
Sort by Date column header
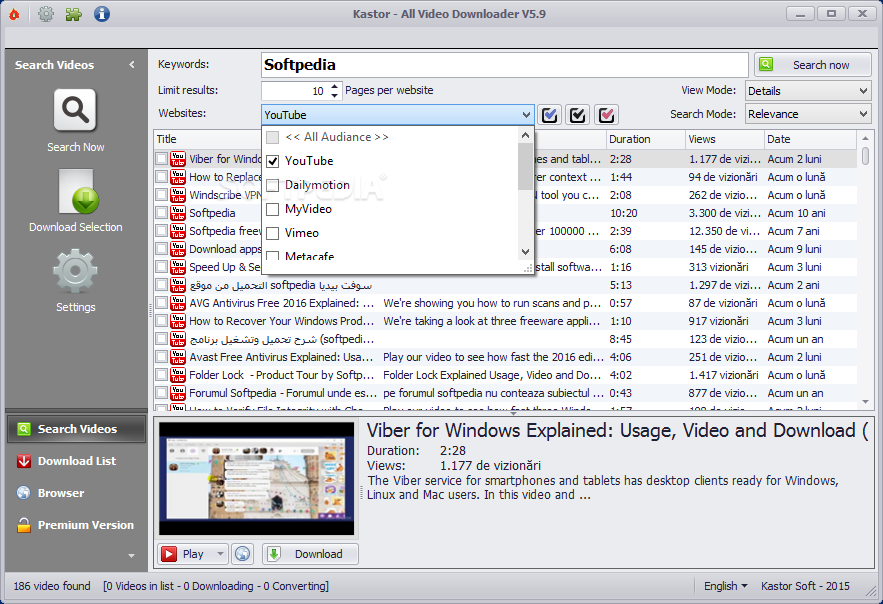[x=810, y=139]
